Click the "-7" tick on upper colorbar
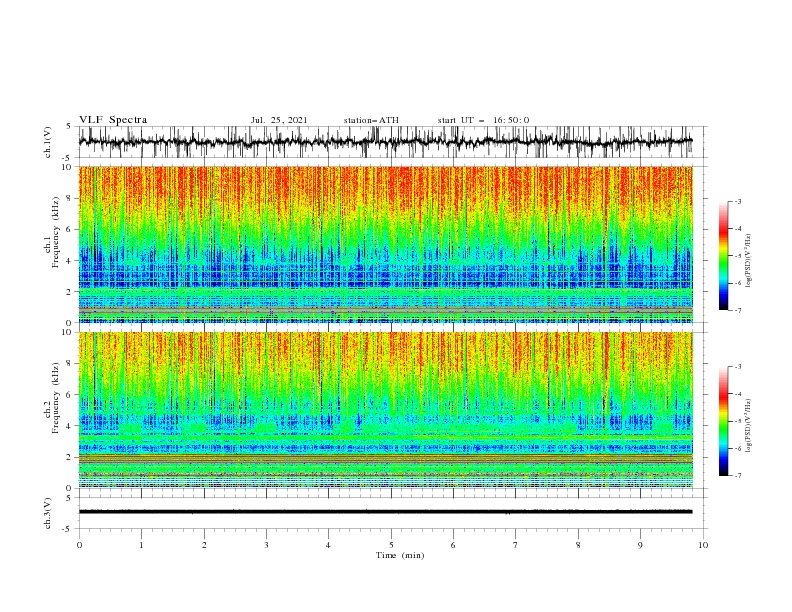 [x=737, y=310]
